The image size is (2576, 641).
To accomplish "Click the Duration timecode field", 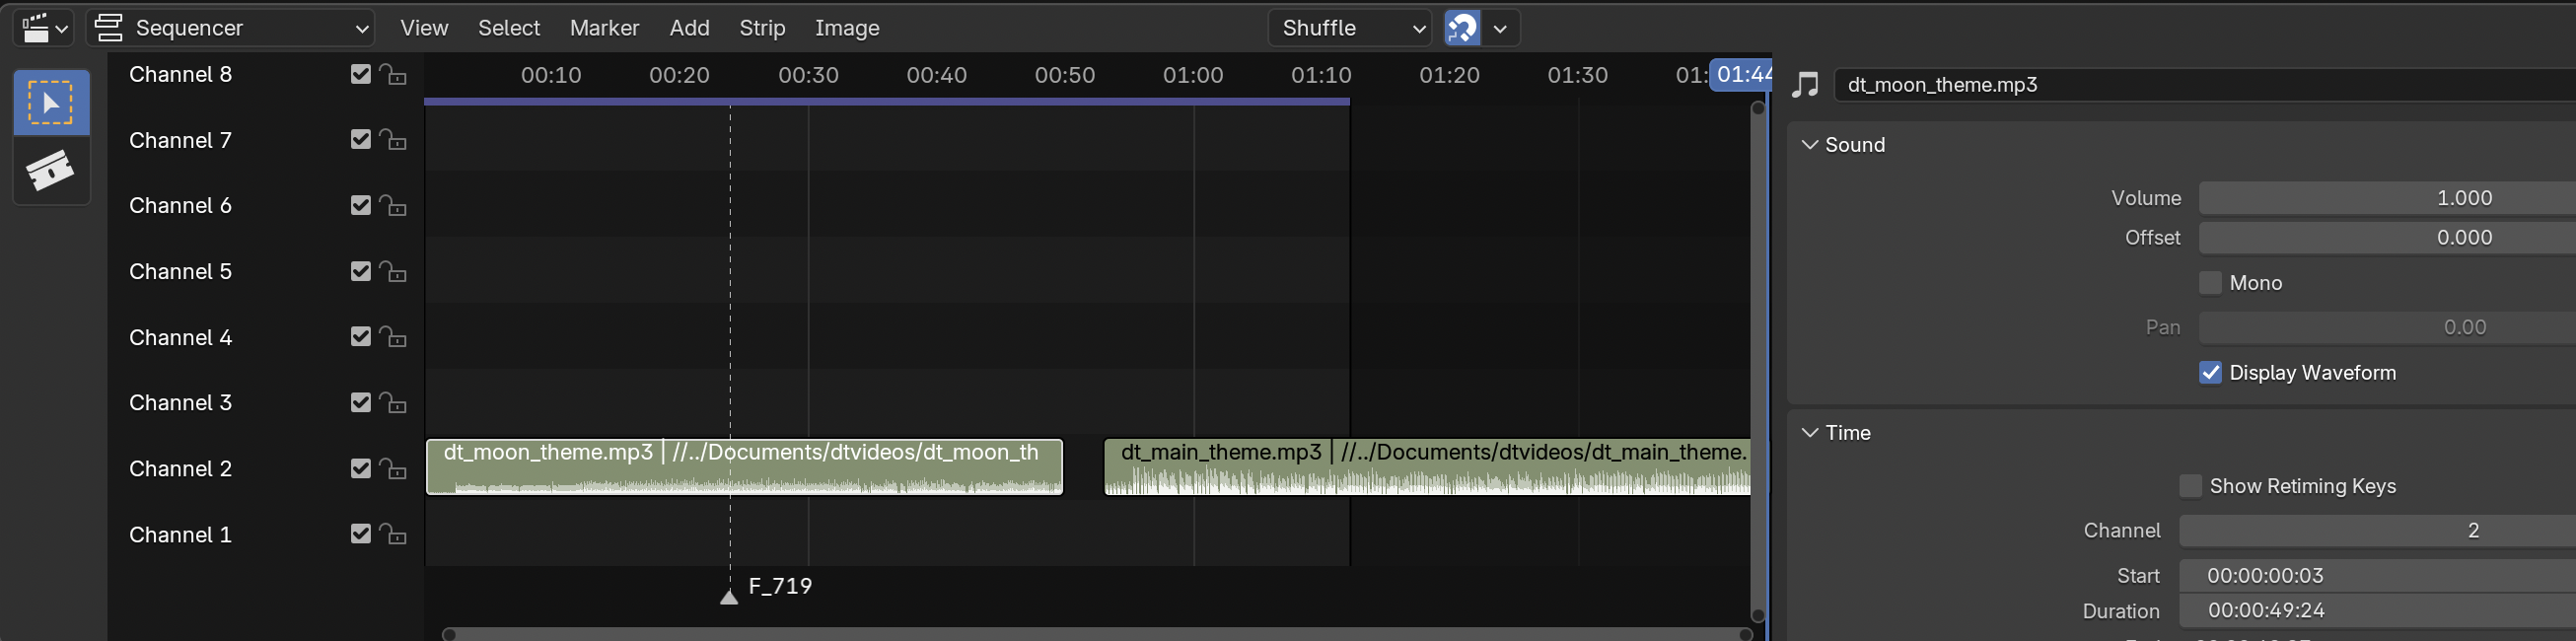I will (2377, 611).
